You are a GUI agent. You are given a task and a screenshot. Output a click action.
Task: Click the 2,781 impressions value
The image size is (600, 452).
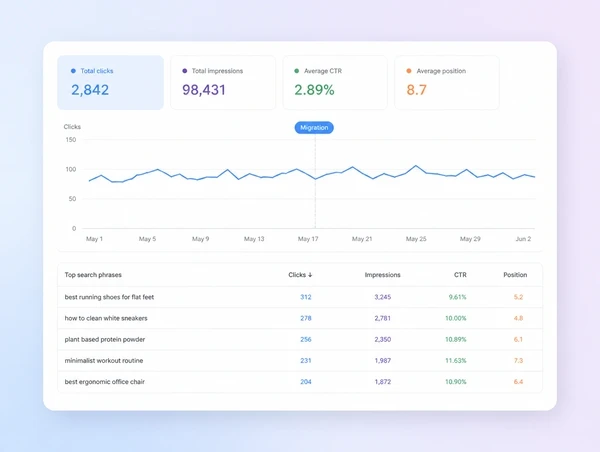(x=383, y=318)
